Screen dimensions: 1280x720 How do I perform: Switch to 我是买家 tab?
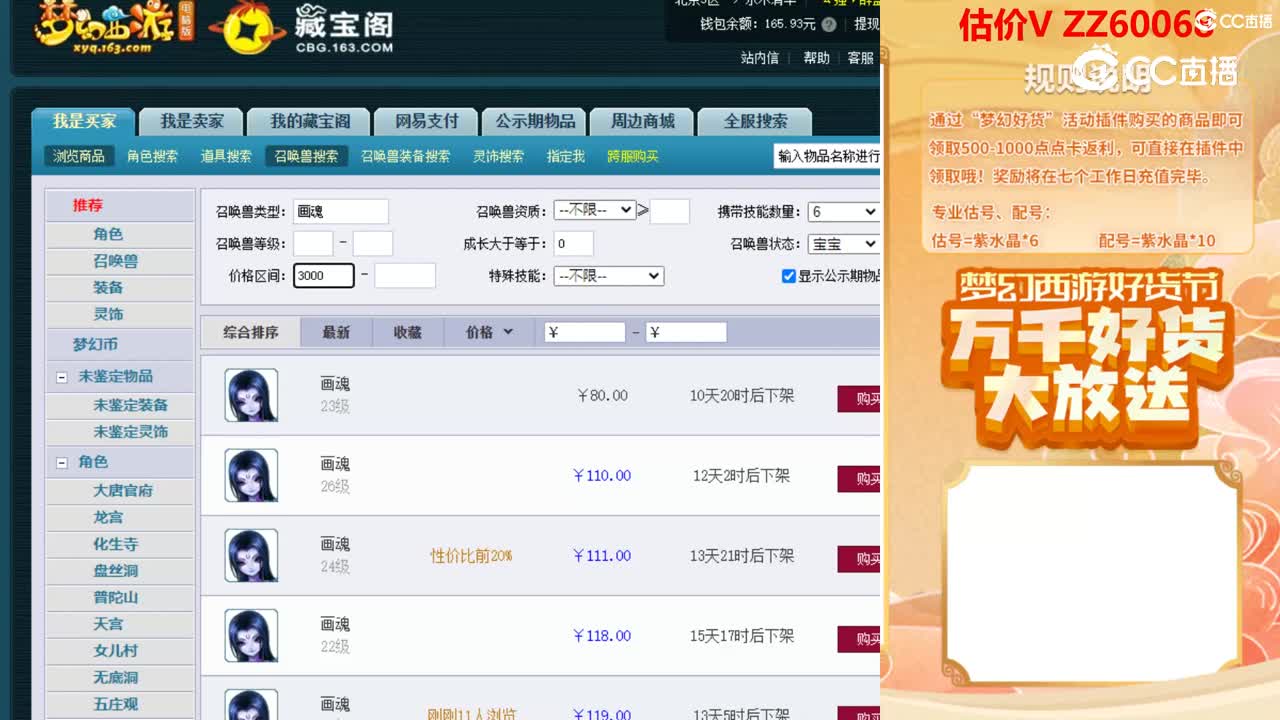pyautogui.click(x=84, y=121)
